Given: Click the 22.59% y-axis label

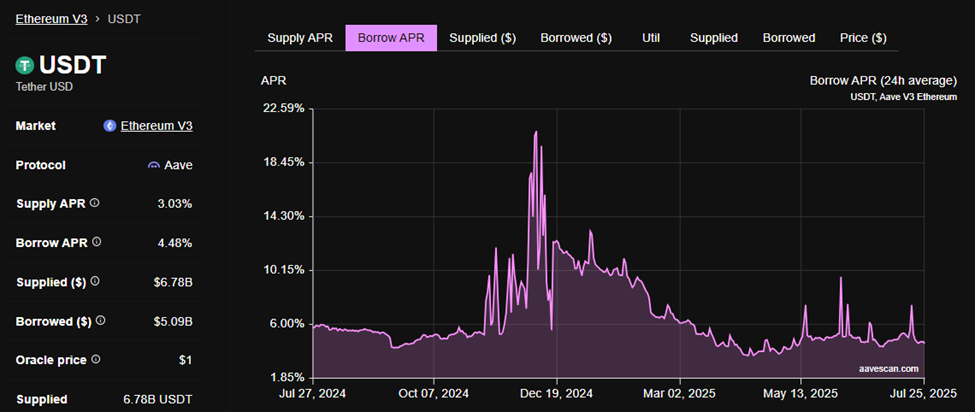Looking at the screenshot, I should coord(283,109).
